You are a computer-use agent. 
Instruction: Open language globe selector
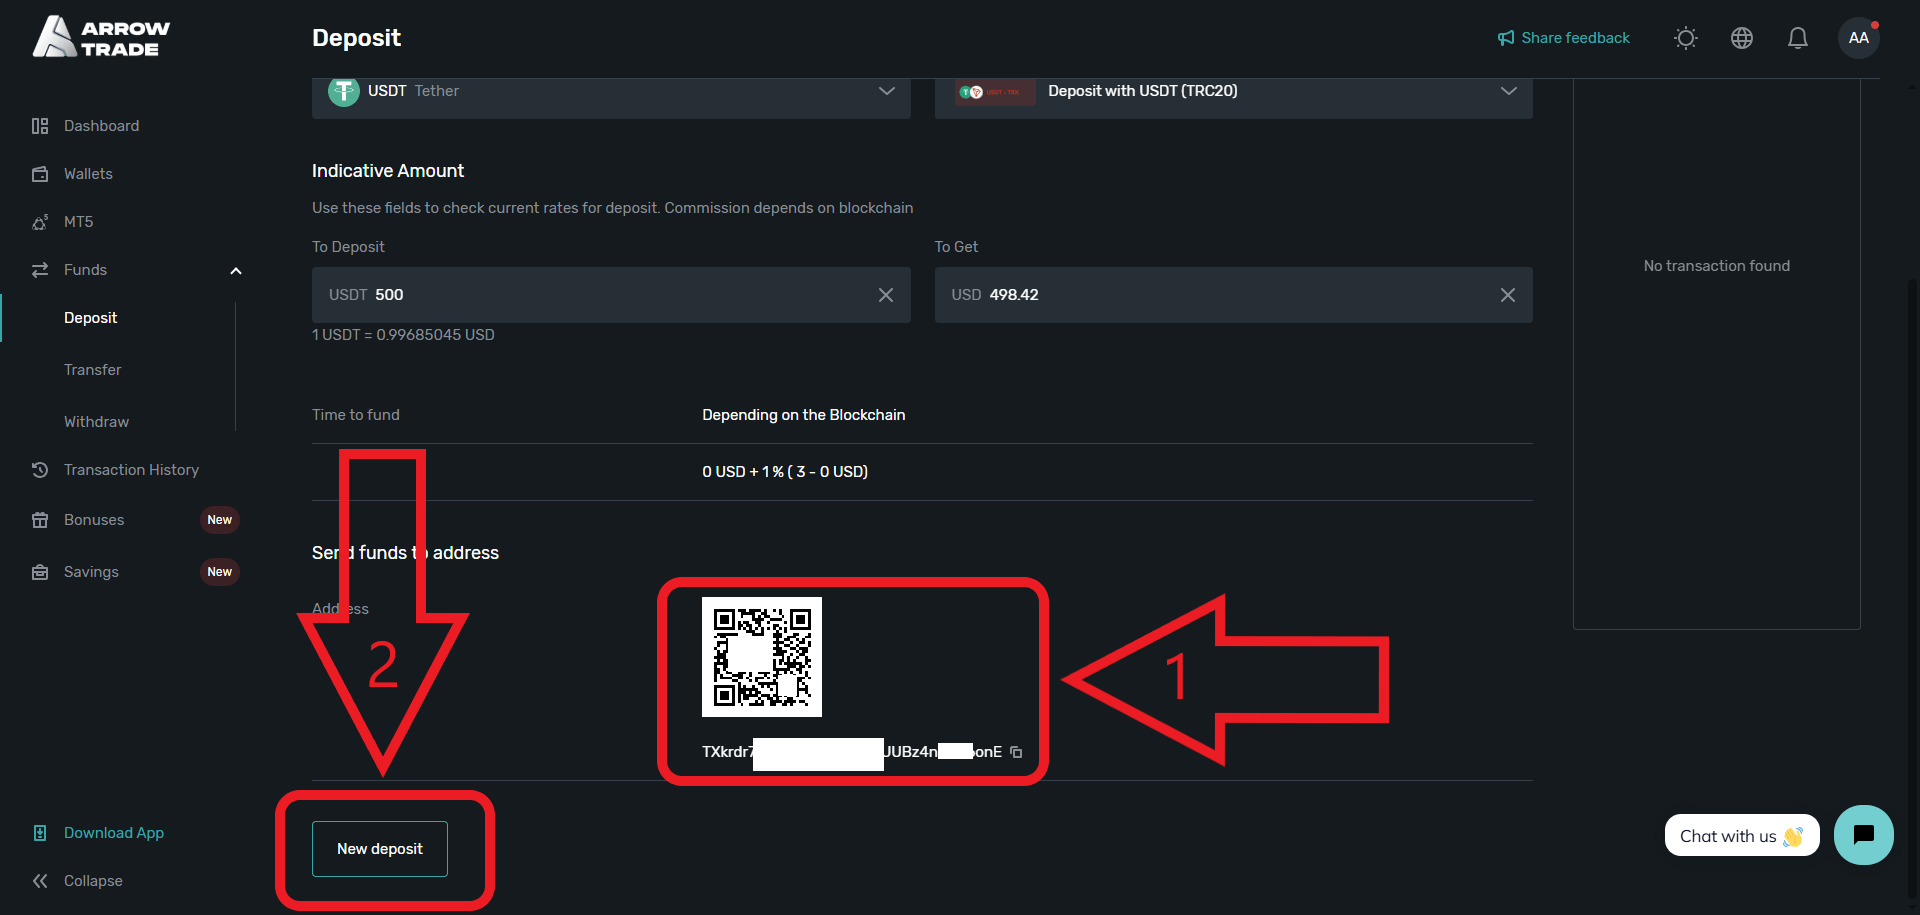point(1742,38)
